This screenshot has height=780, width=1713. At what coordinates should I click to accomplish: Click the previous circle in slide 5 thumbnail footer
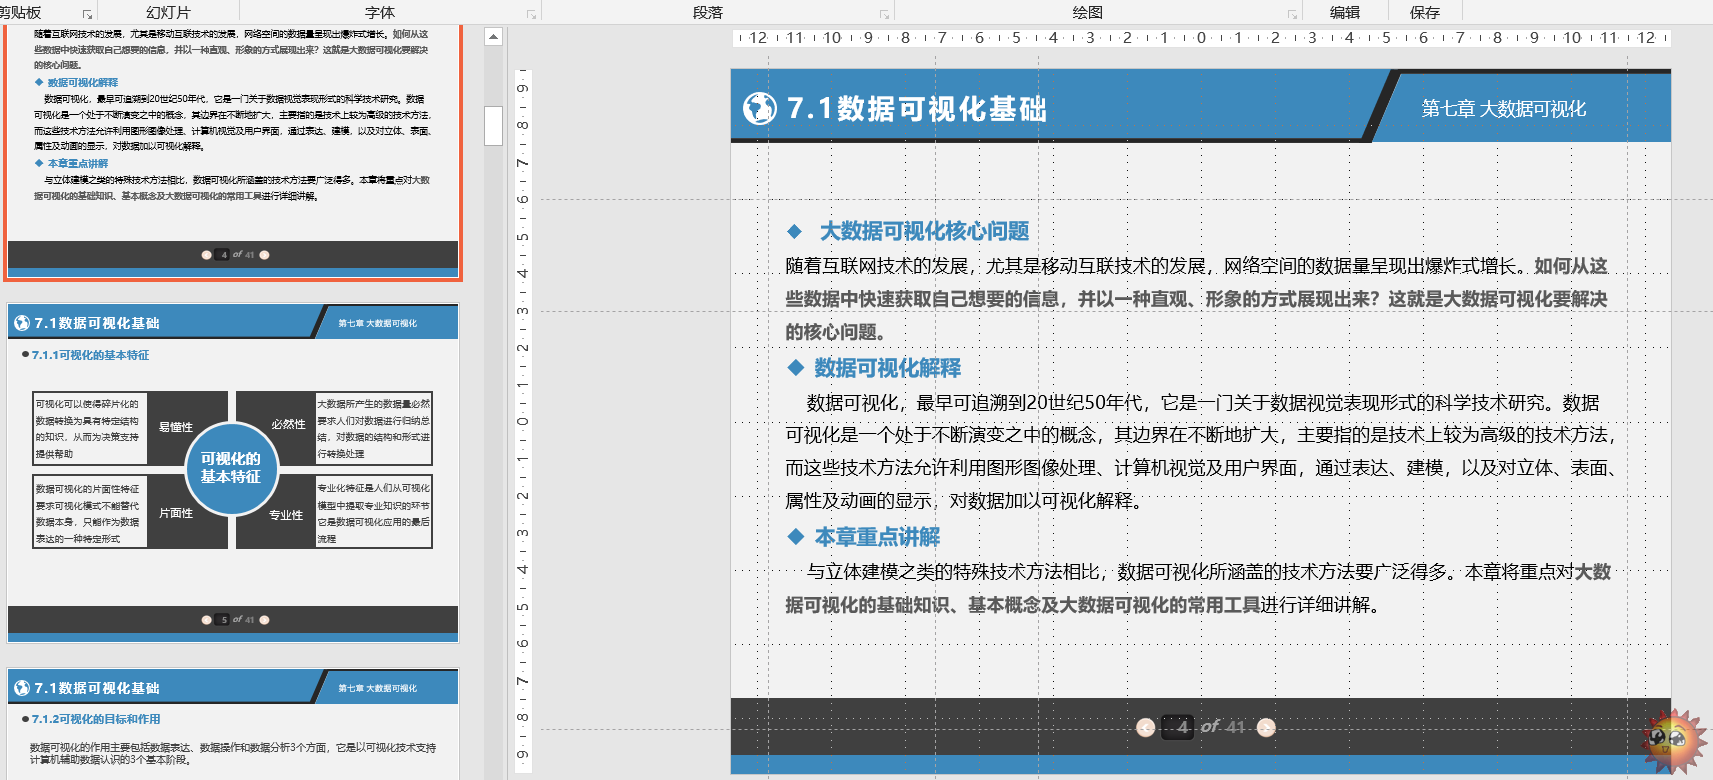pyautogui.click(x=207, y=620)
